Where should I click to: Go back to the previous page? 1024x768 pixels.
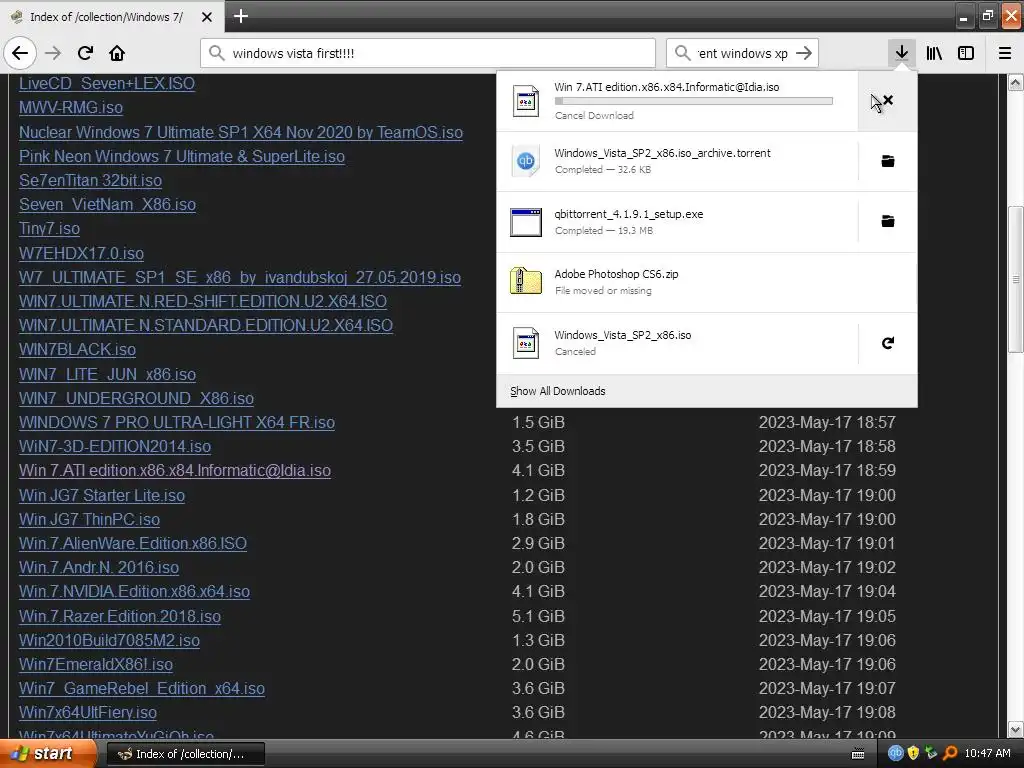tap(20, 53)
